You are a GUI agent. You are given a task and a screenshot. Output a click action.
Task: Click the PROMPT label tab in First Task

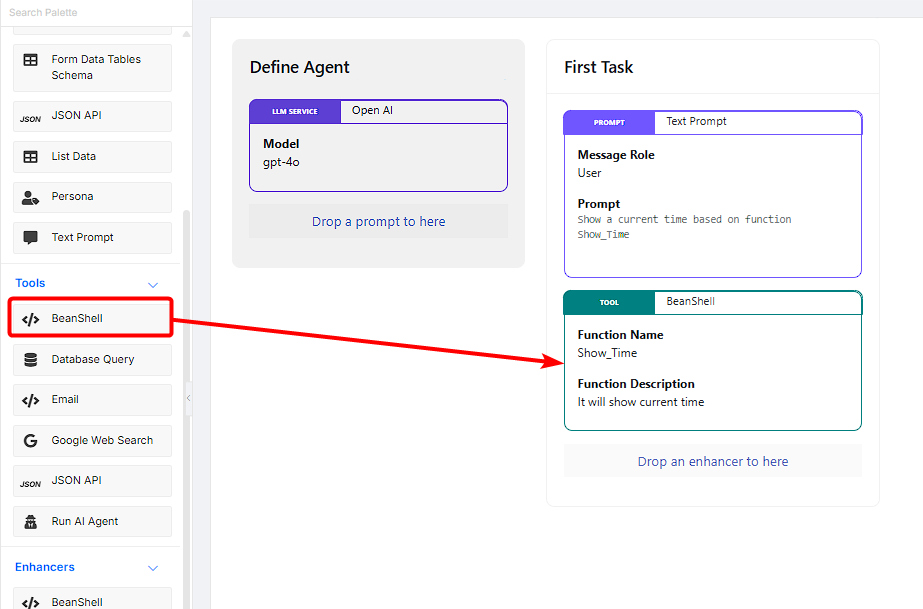(x=609, y=122)
